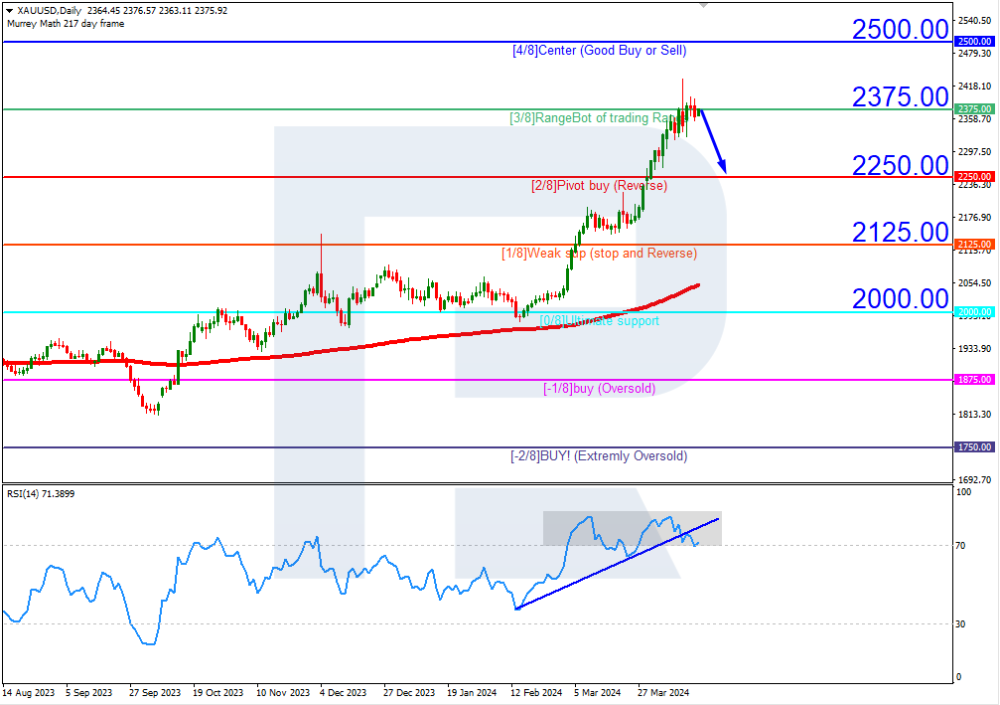Click the large 2250.00 level text

point(899,164)
